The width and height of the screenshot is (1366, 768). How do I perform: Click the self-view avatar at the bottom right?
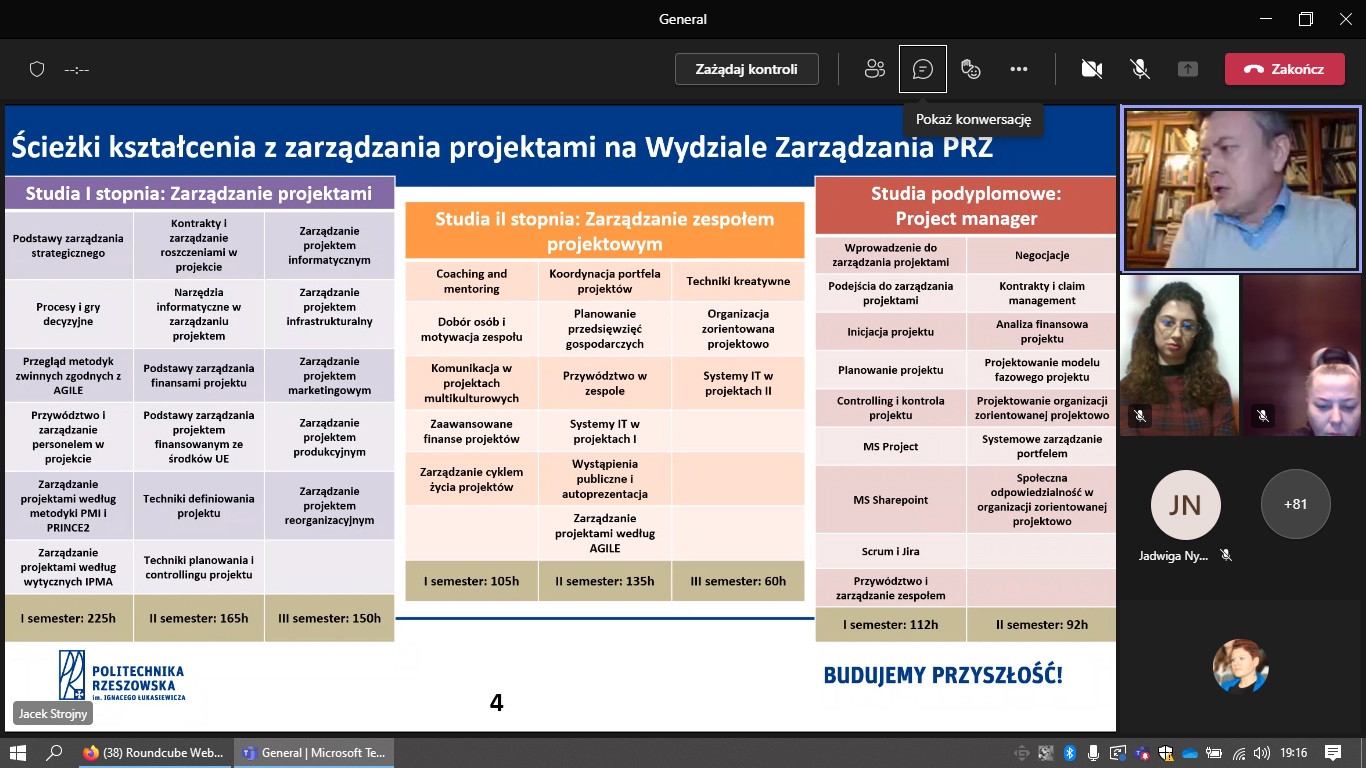(1240, 666)
